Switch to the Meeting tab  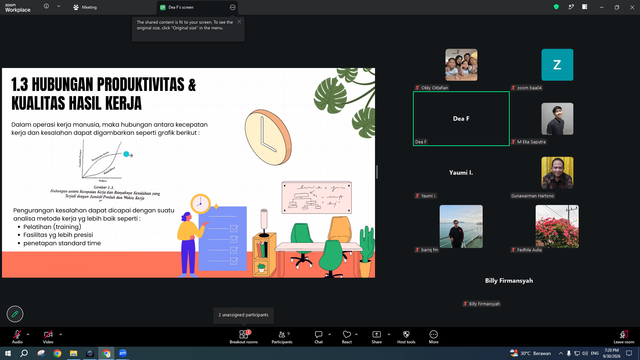[85, 7]
